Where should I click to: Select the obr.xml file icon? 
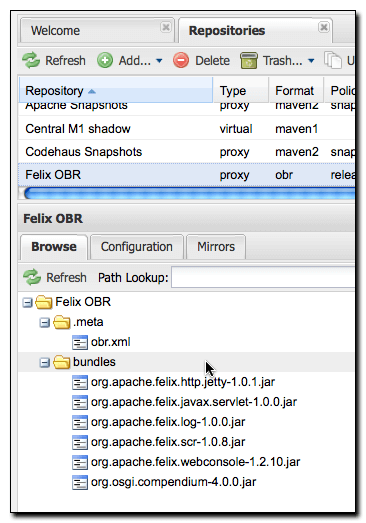[80, 342]
